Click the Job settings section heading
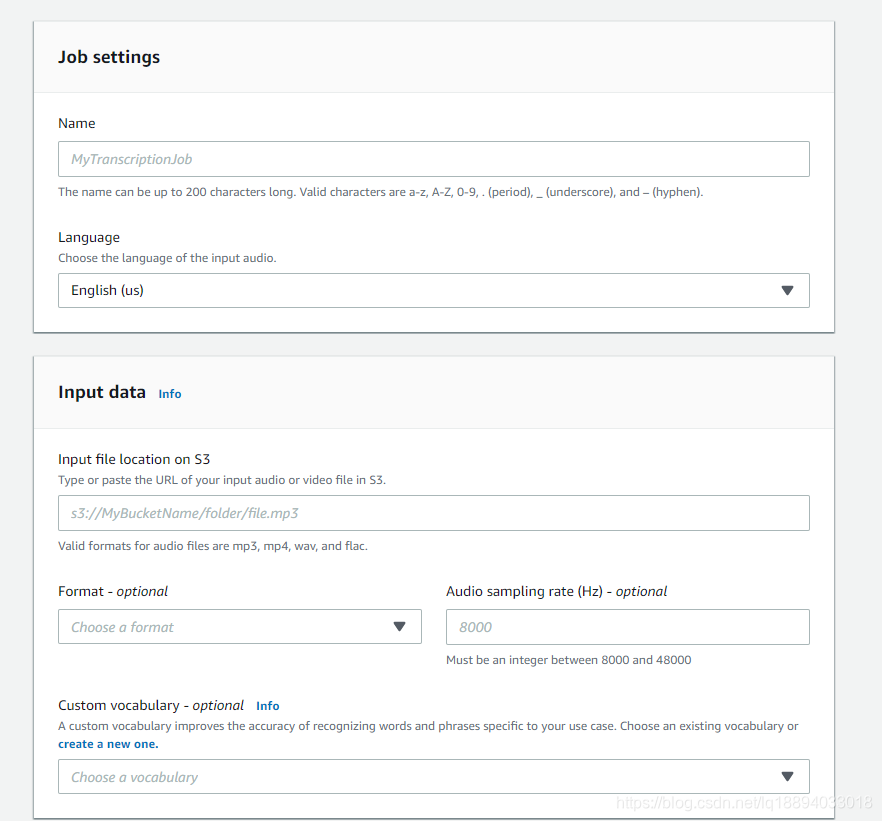 pyautogui.click(x=109, y=57)
